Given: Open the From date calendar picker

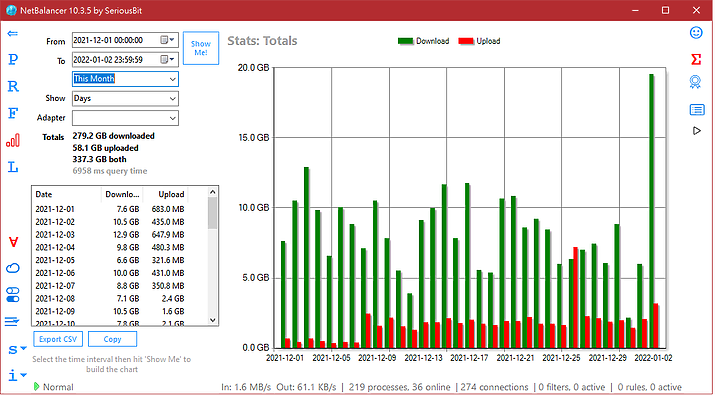Looking at the screenshot, I should click(x=167, y=40).
